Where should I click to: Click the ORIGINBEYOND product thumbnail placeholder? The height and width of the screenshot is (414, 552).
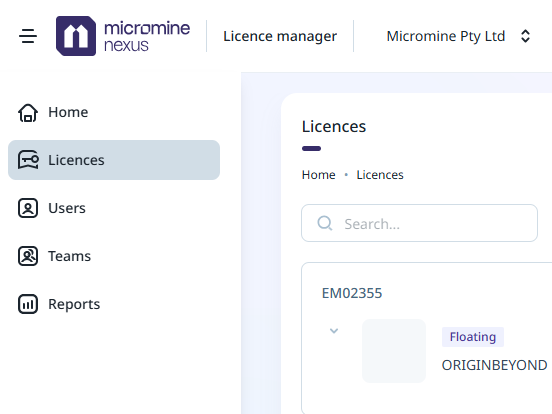click(394, 351)
